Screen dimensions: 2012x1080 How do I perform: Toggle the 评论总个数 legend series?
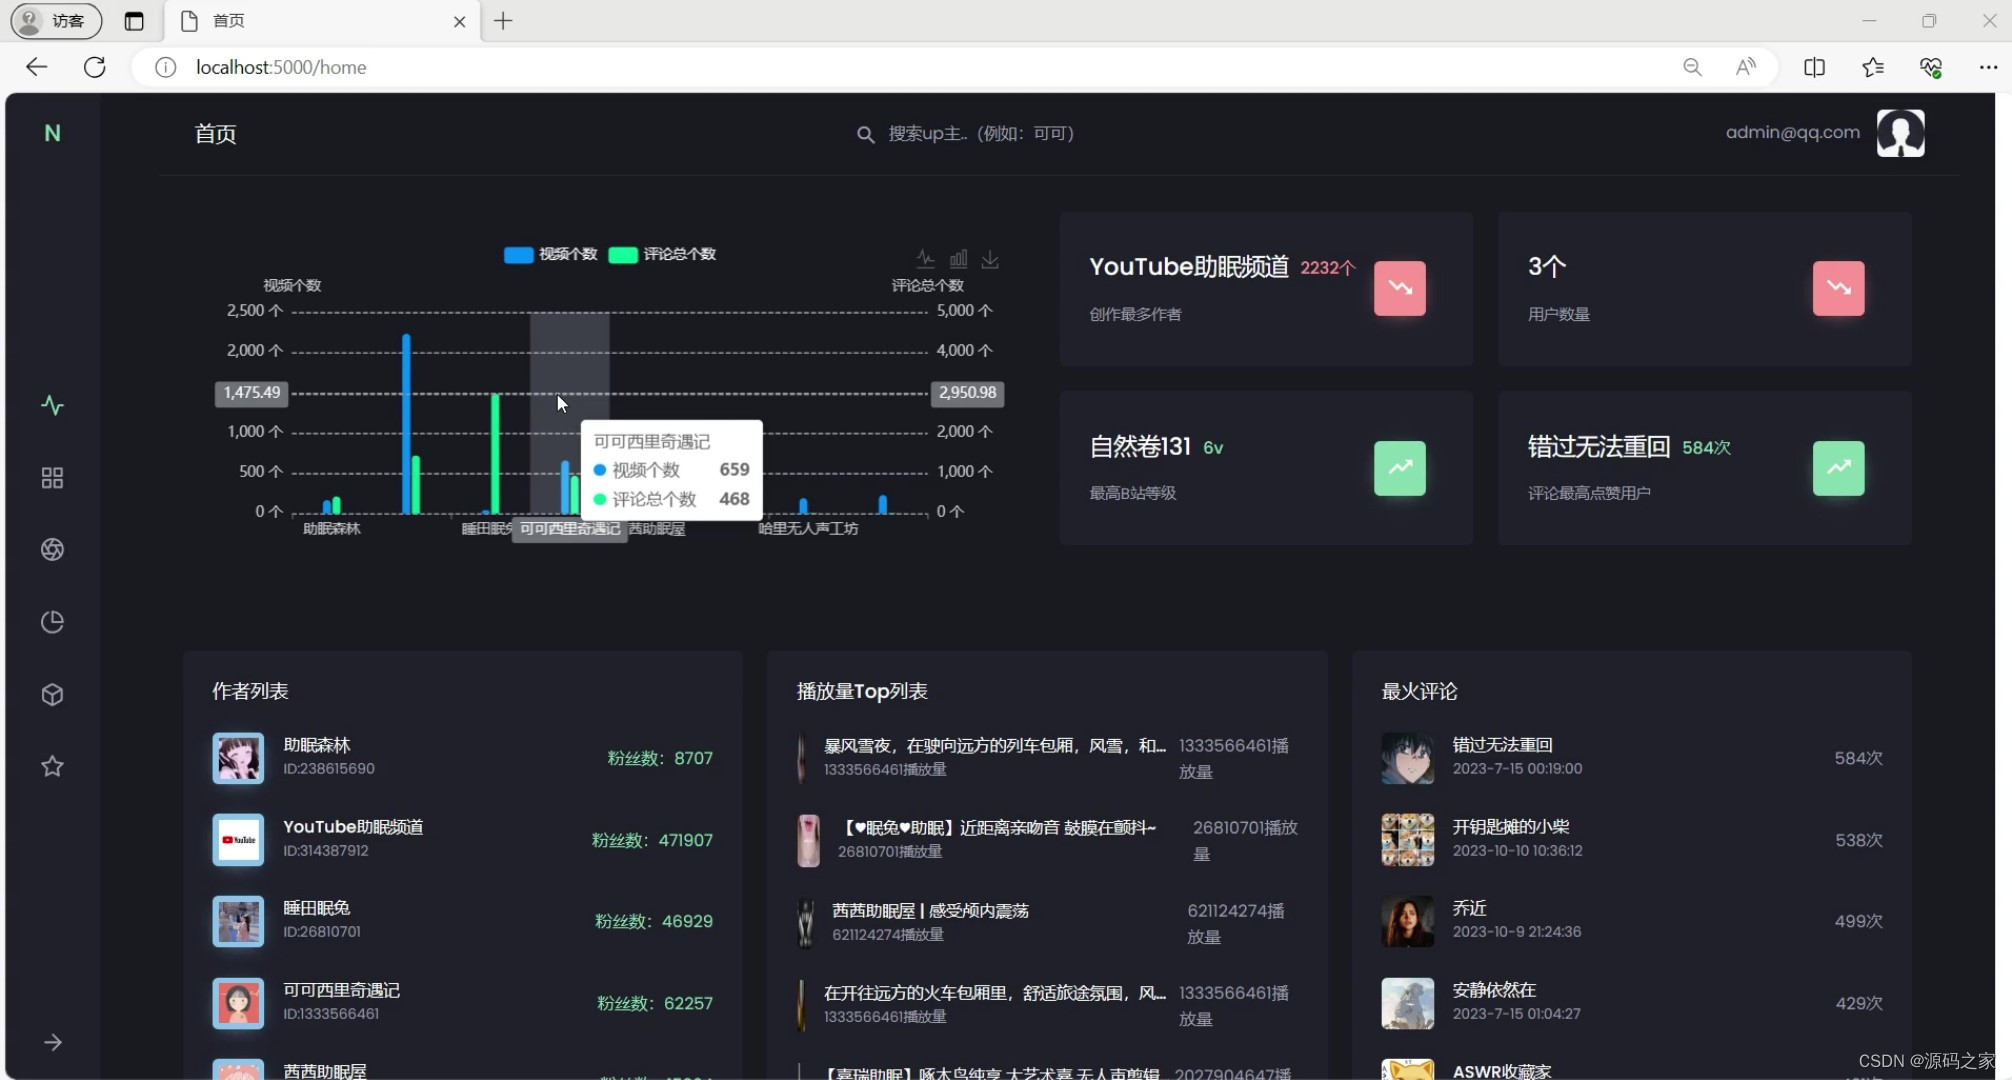[x=662, y=254]
